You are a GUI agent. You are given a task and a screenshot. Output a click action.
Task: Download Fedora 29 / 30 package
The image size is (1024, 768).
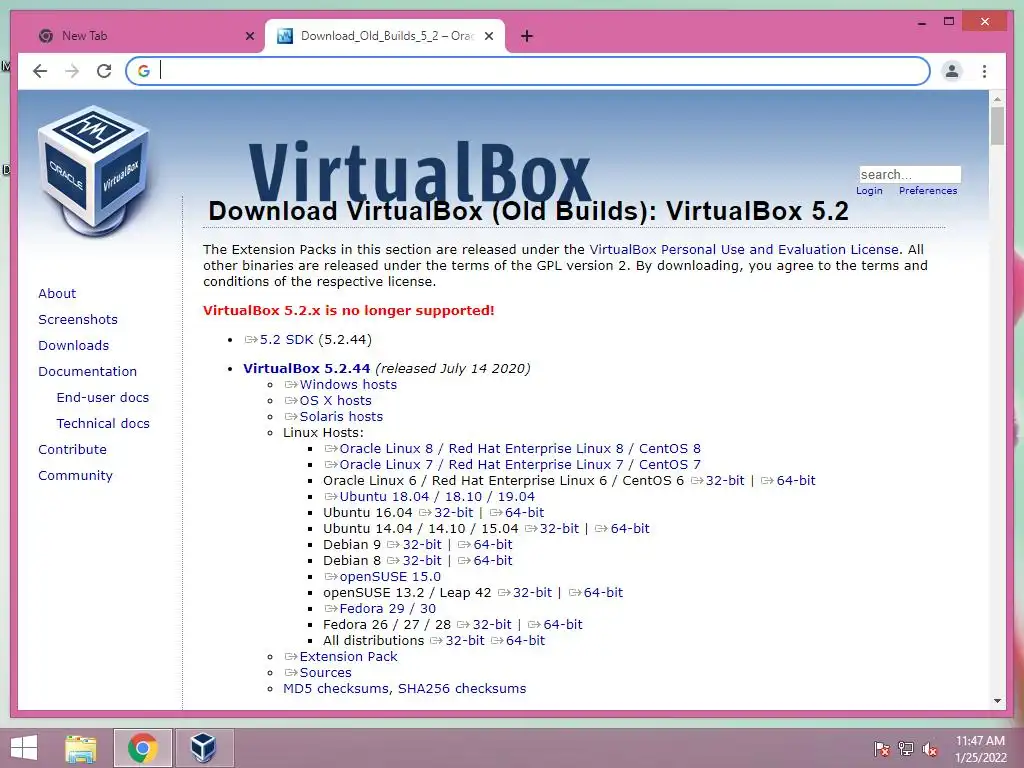coord(380,609)
